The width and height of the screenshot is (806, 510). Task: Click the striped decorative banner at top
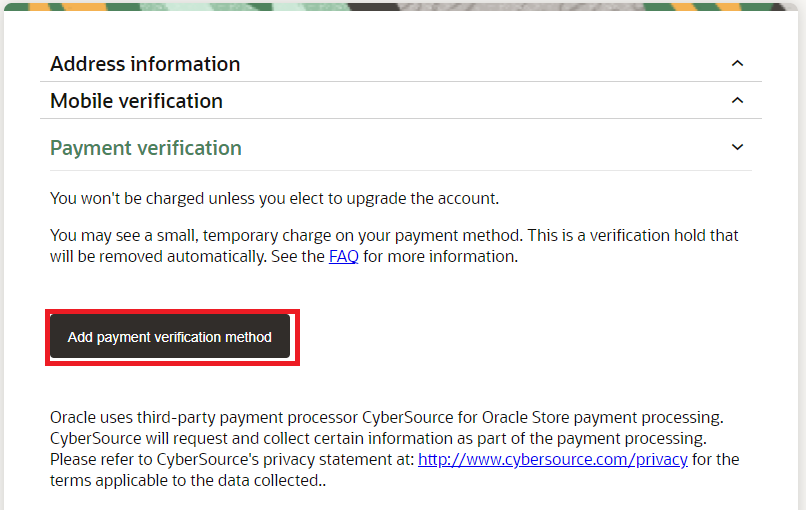401,6
